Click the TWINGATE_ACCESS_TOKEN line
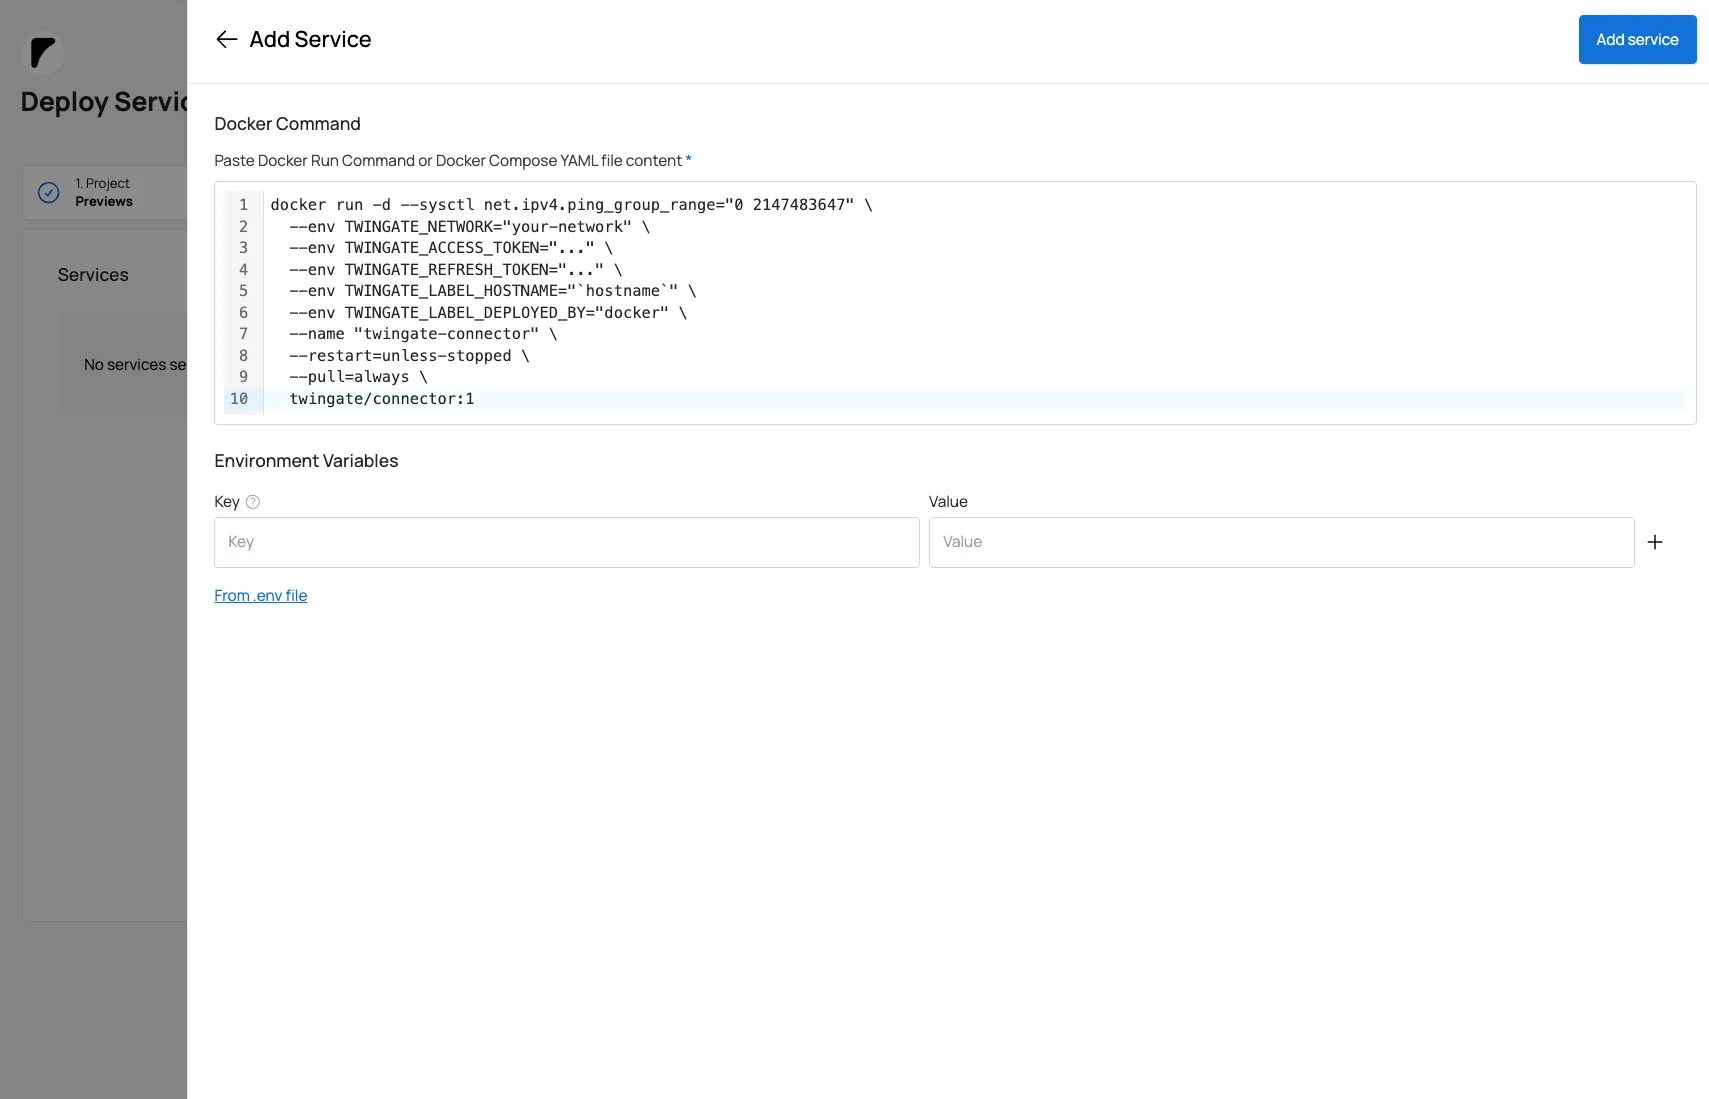The height and width of the screenshot is (1099, 1709). point(450,248)
